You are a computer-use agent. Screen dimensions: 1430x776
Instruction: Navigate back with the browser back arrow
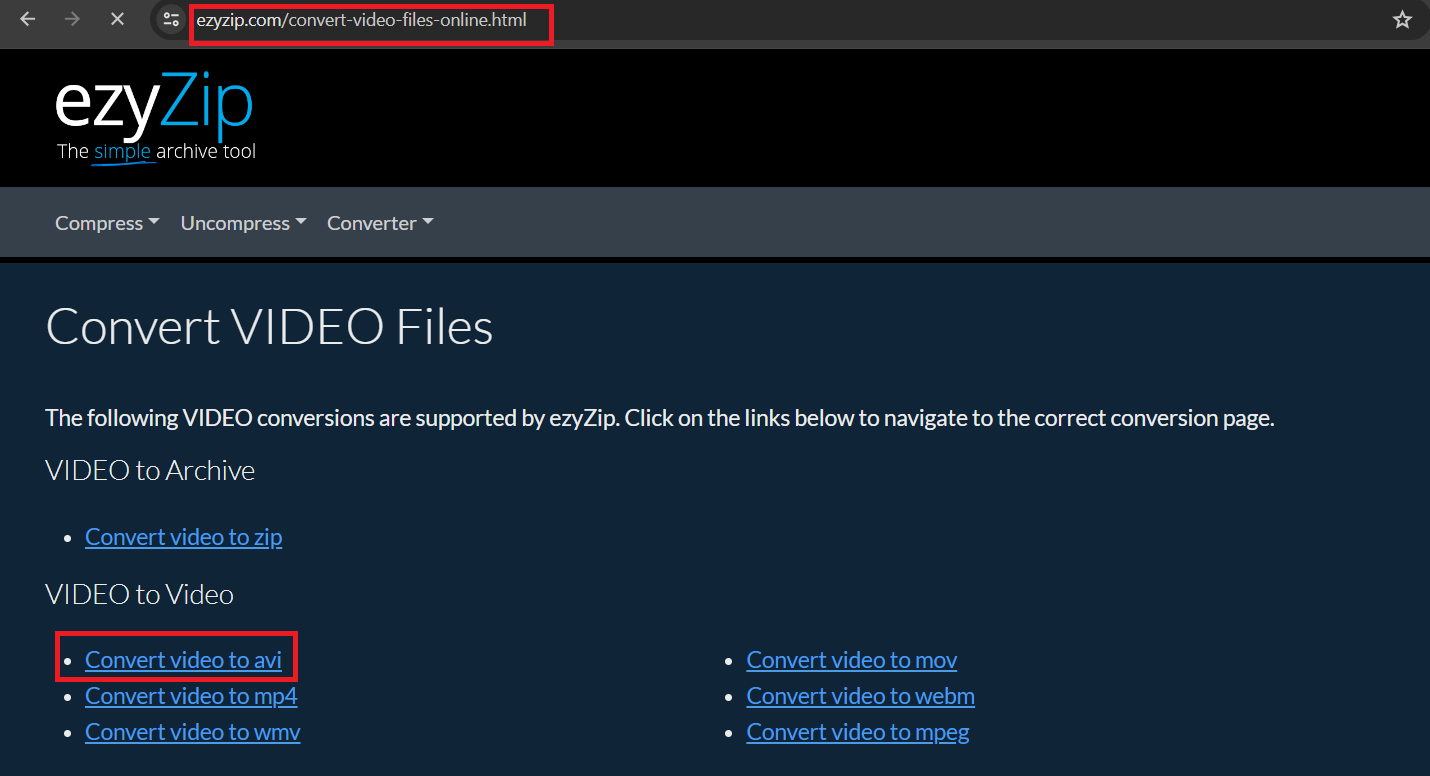(x=27, y=18)
